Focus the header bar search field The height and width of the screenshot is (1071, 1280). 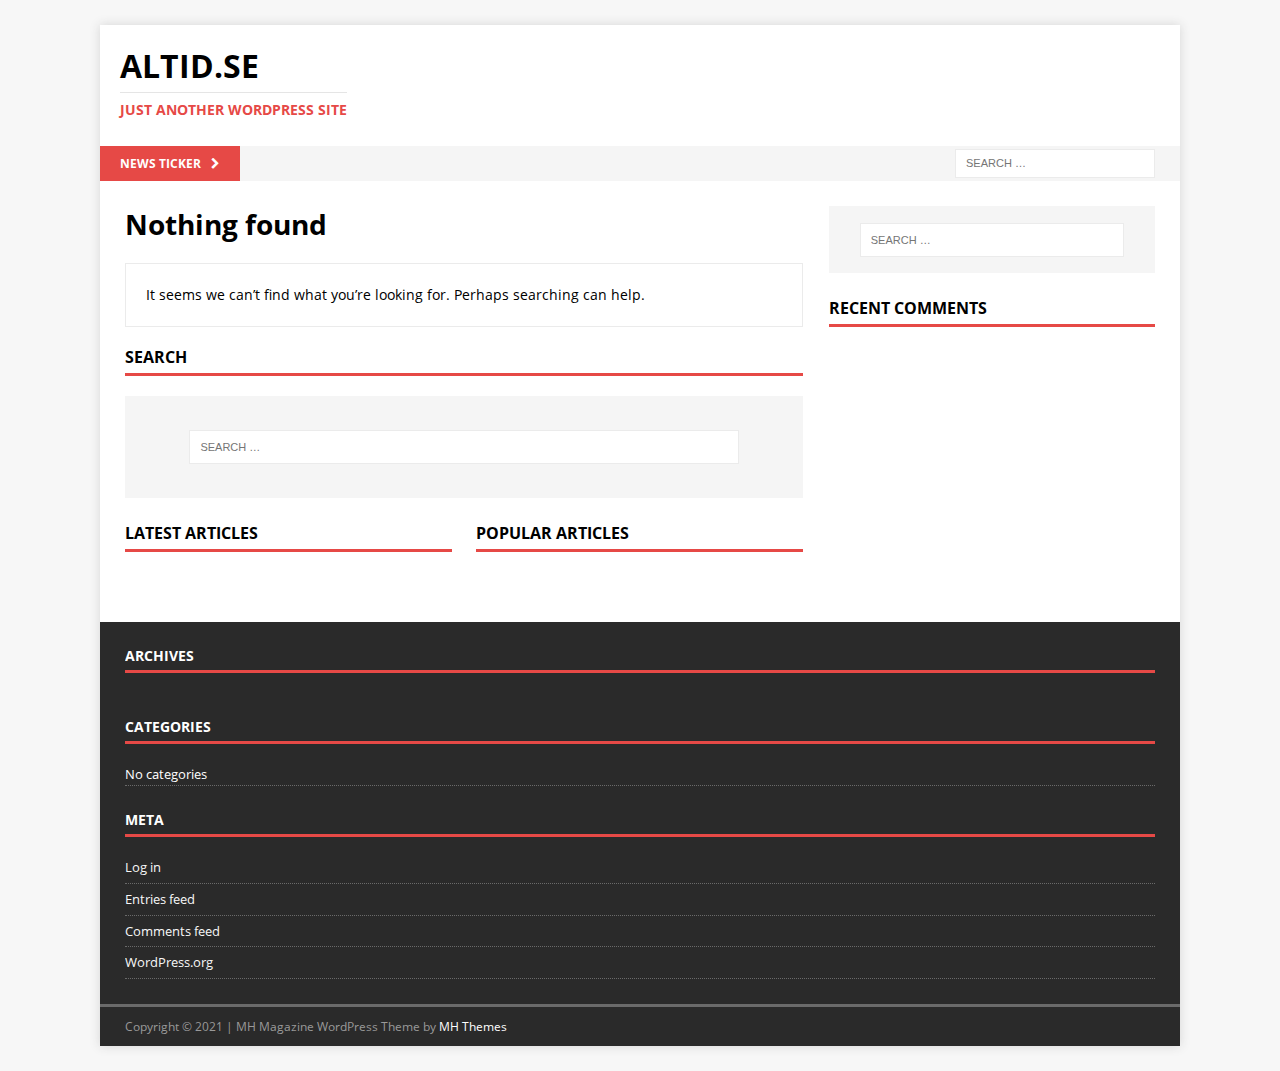pyautogui.click(x=1055, y=163)
